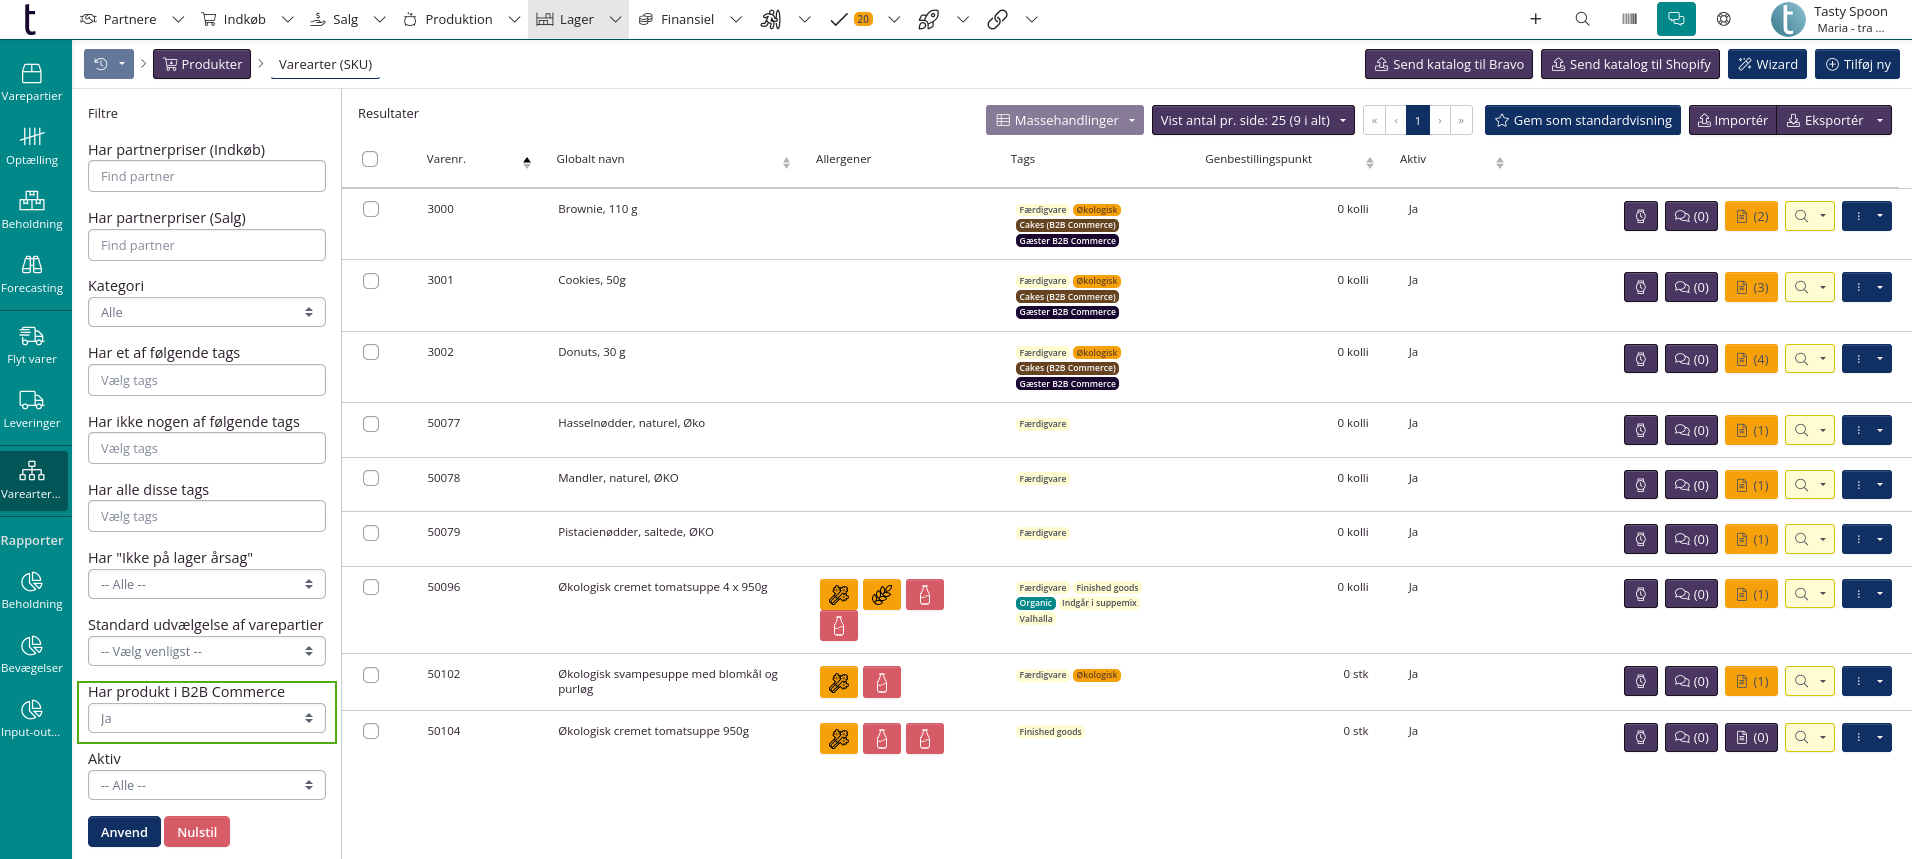Open Varepartier in the left sidebar
Screen dimensions: 1912x859
click(x=32, y=82)
